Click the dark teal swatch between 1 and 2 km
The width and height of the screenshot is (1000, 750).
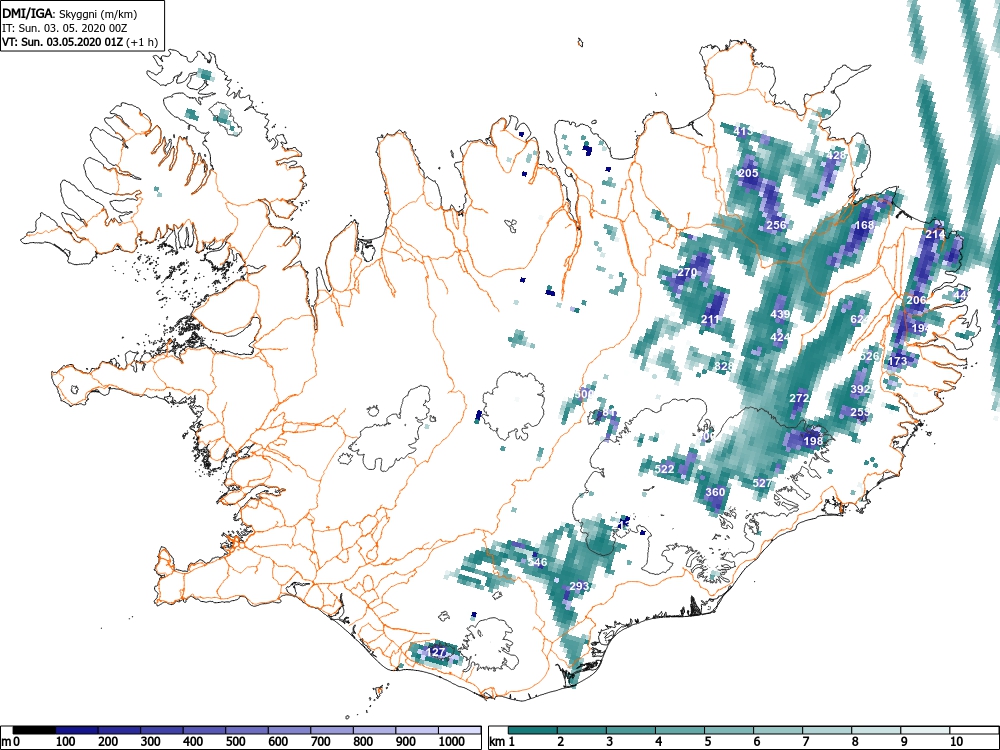tap(533, 730)
